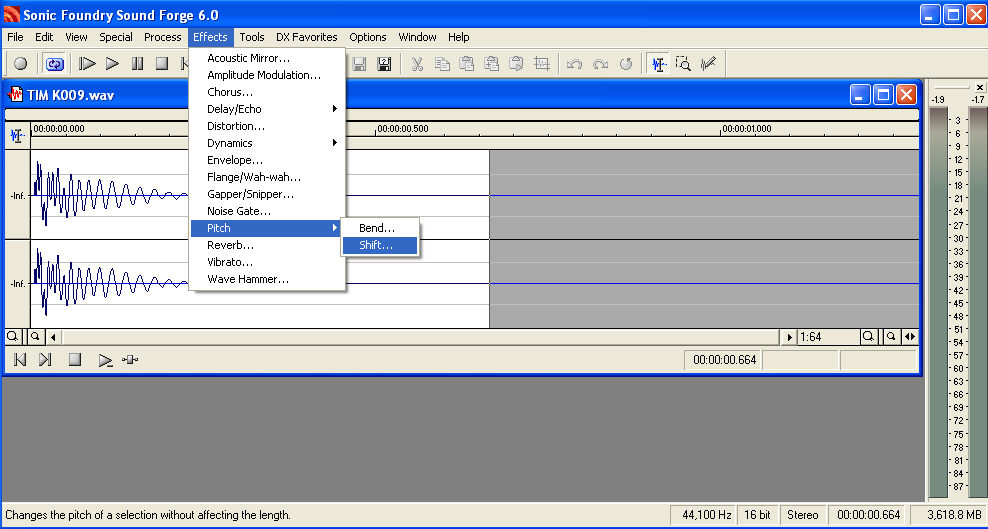Click the Play button in the toolbar
This screenshot has height=529, width=988.
[112, 64]
